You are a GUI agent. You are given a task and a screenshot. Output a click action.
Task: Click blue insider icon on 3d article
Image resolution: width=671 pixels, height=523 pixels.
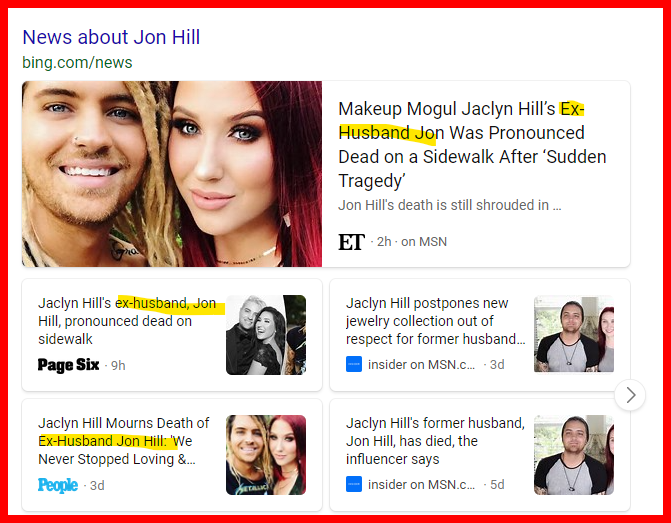point(354,364)
